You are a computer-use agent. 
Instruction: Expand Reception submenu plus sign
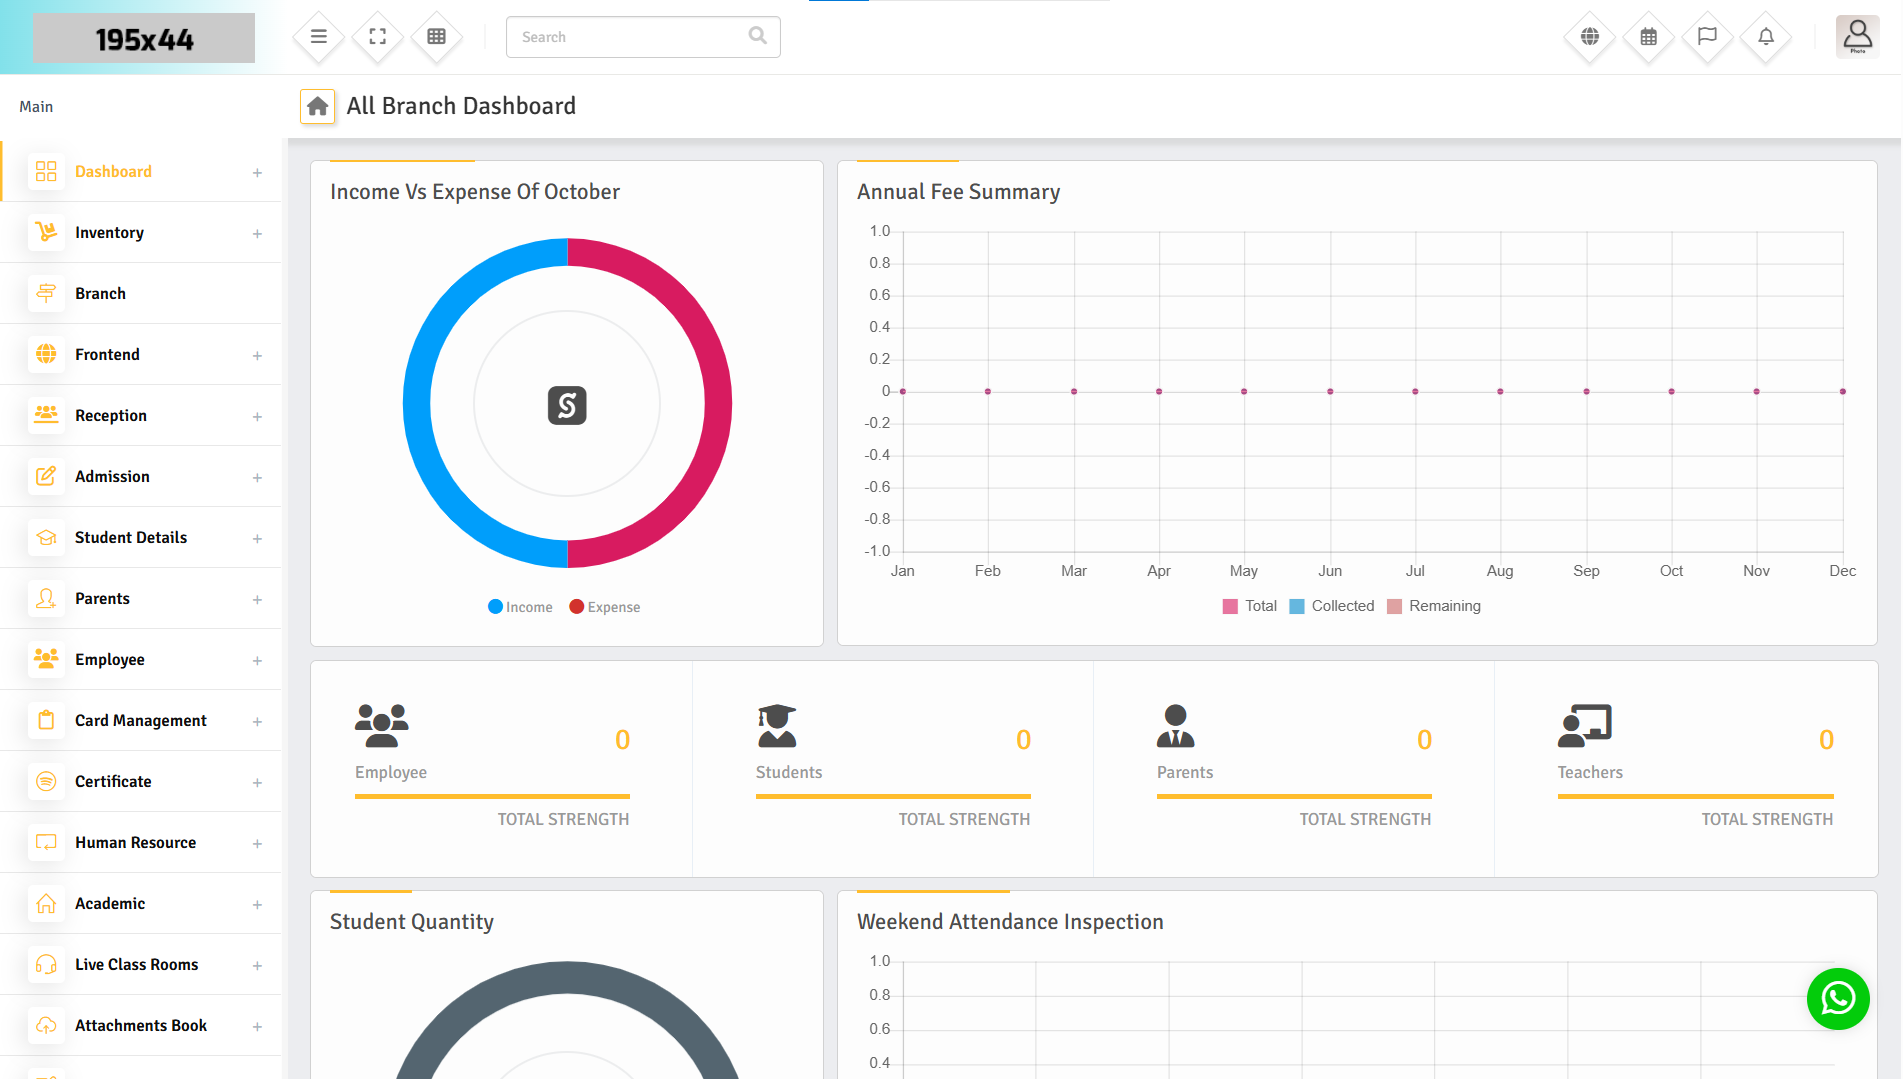coord(257,417)
